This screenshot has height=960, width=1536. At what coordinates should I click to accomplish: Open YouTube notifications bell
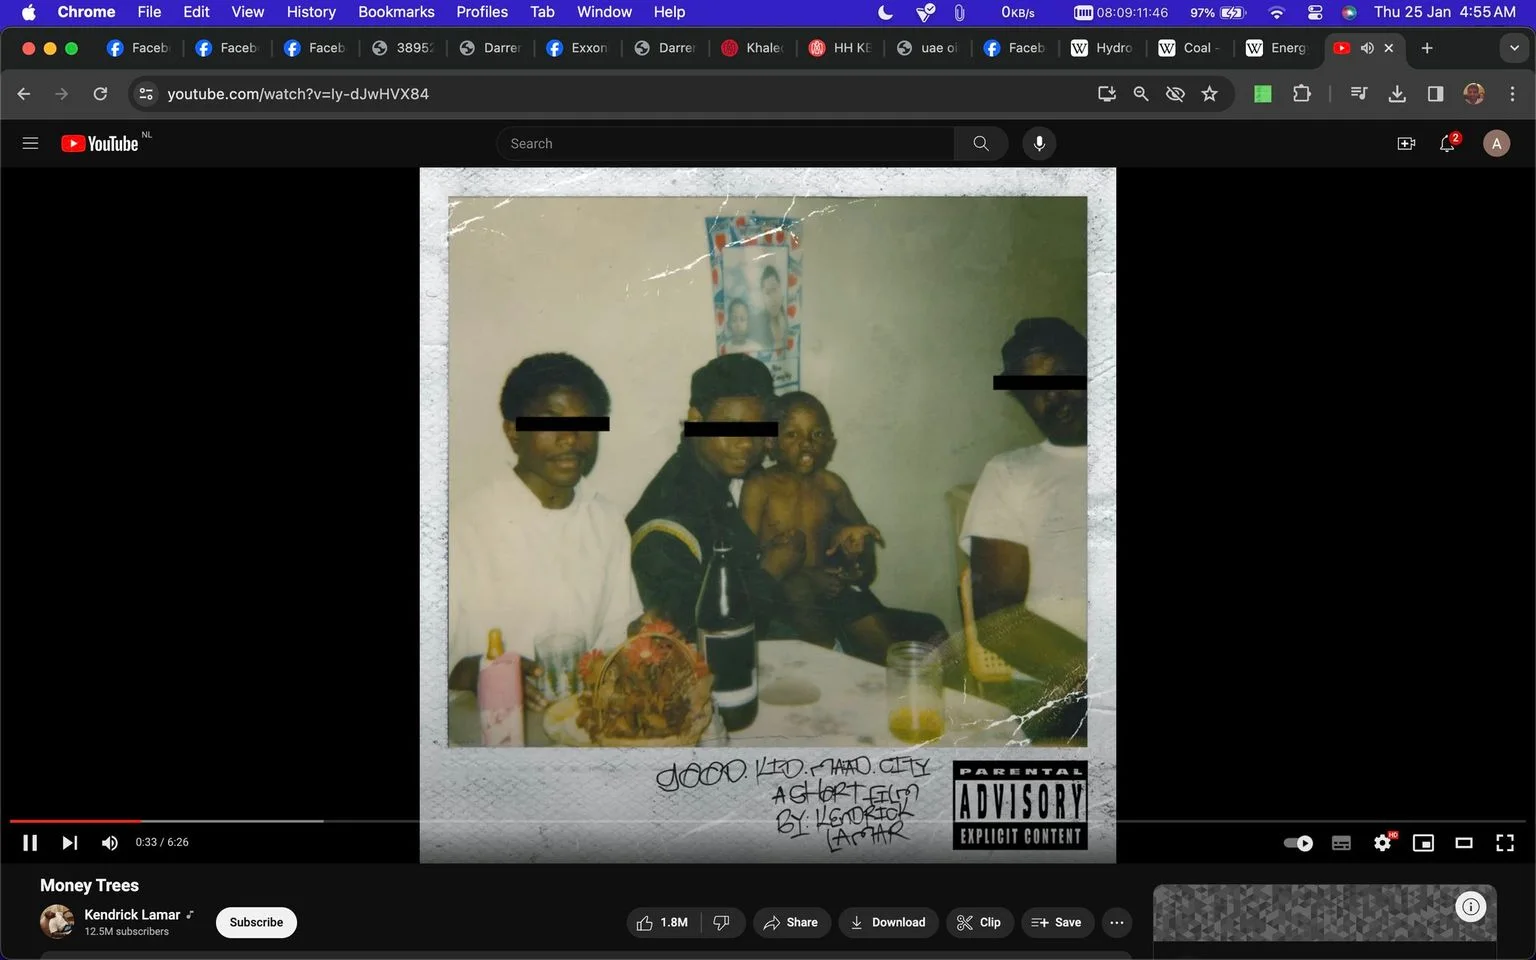click(x=1447, y=144)
